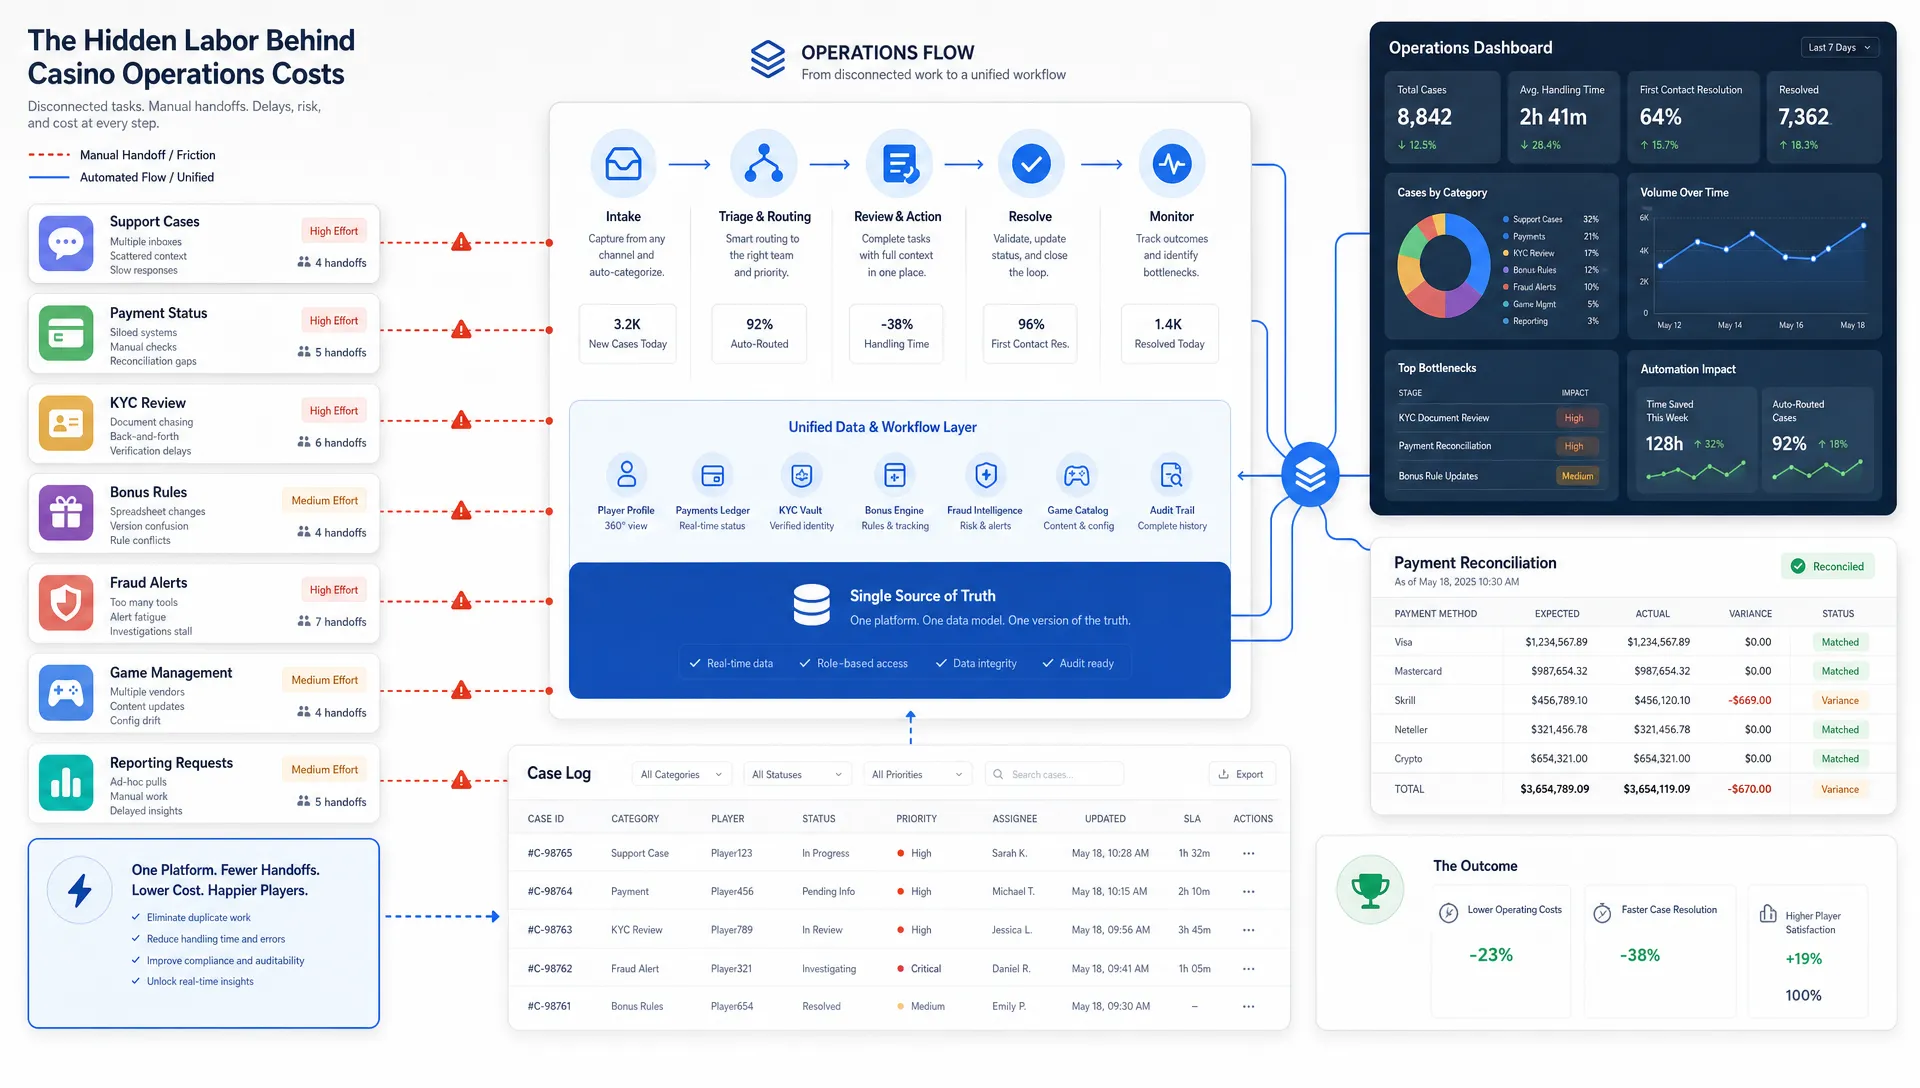
Task: Click the Faster Case Resolution stopwatch icon
Action: (1602, 912)
